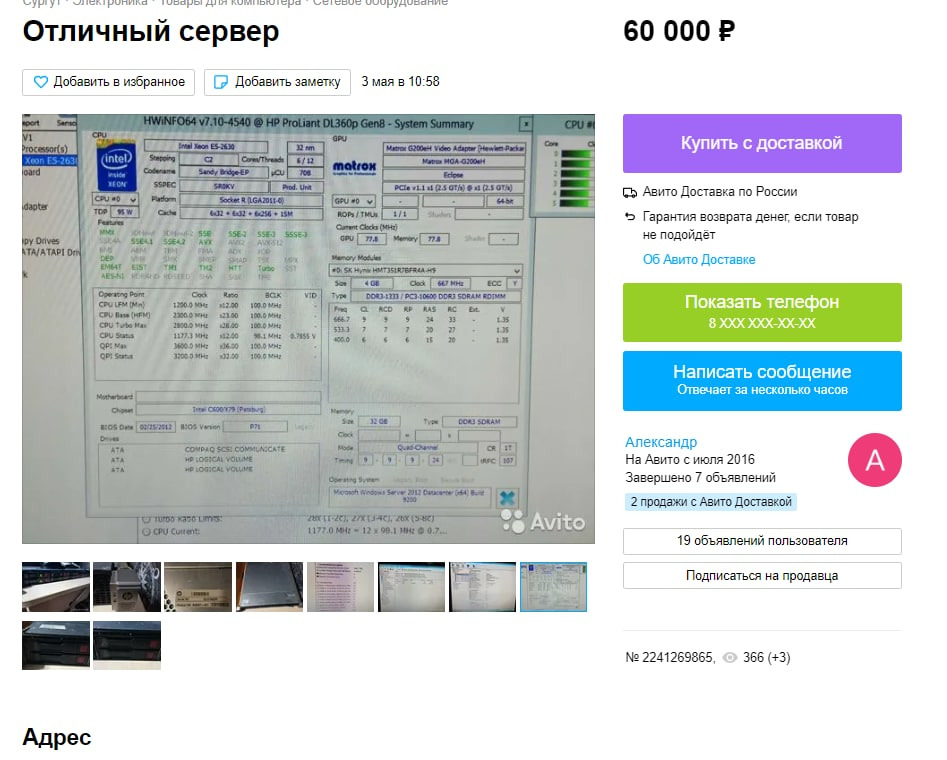Viewport: 947px width, 760px height.
Task: Click the delivery truck icon near Авито Доставка
Action: [x=630, y=193]
